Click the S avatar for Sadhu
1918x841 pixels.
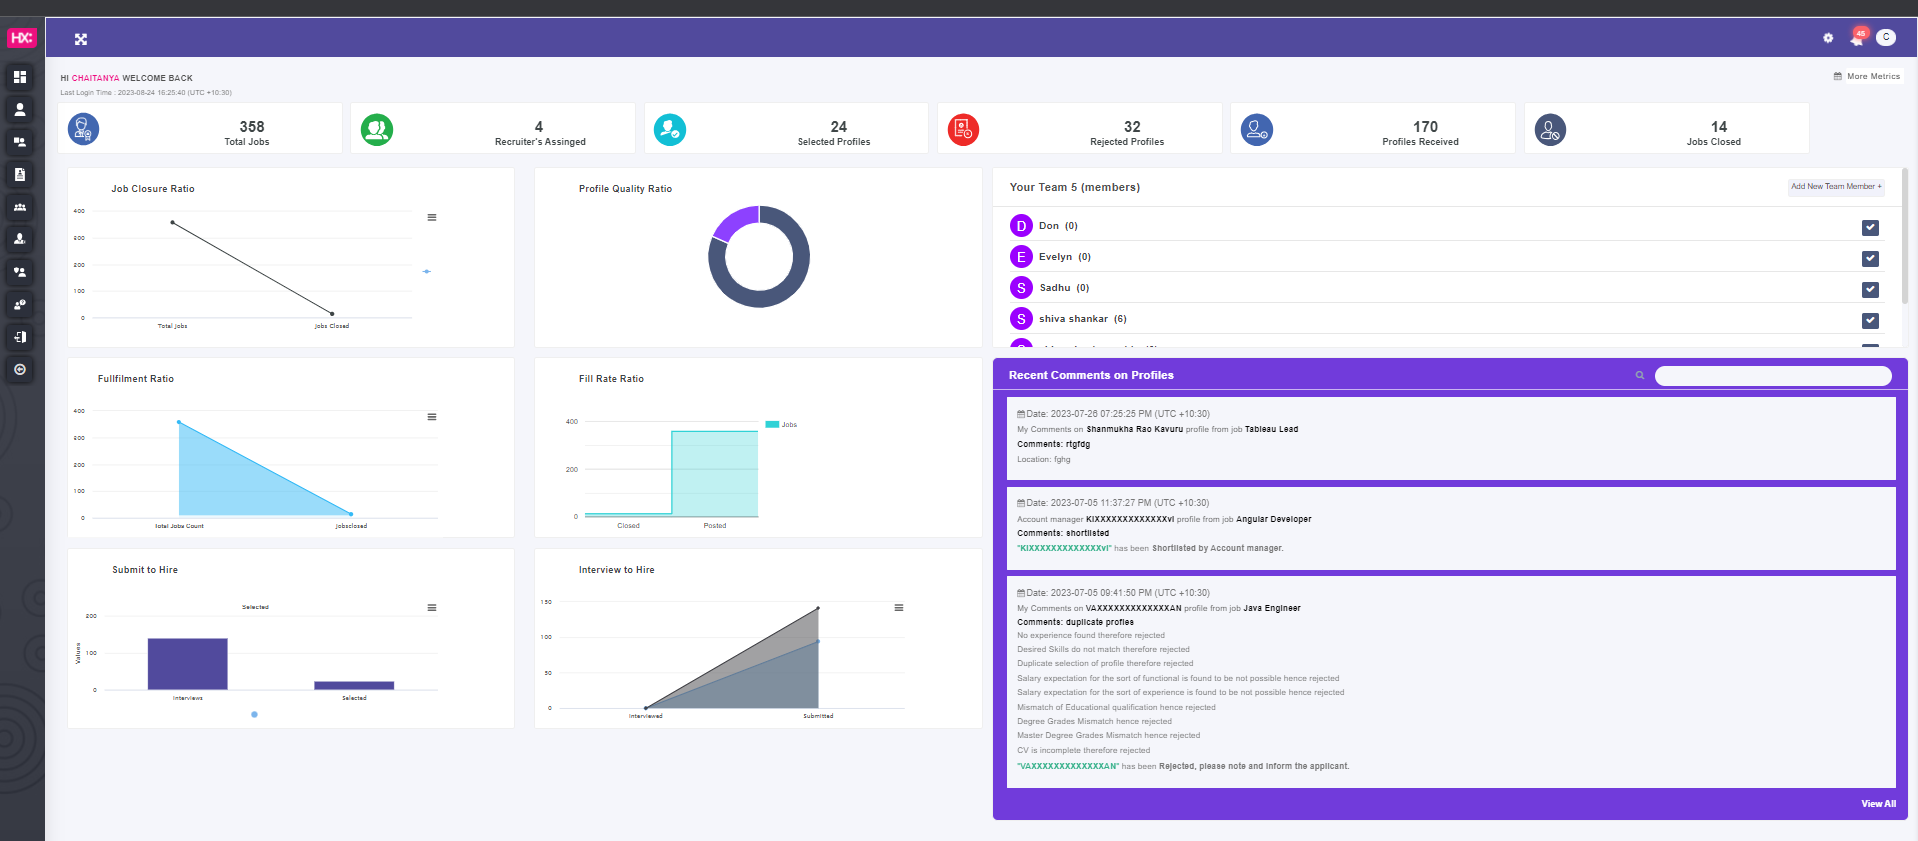point(1021,288)
